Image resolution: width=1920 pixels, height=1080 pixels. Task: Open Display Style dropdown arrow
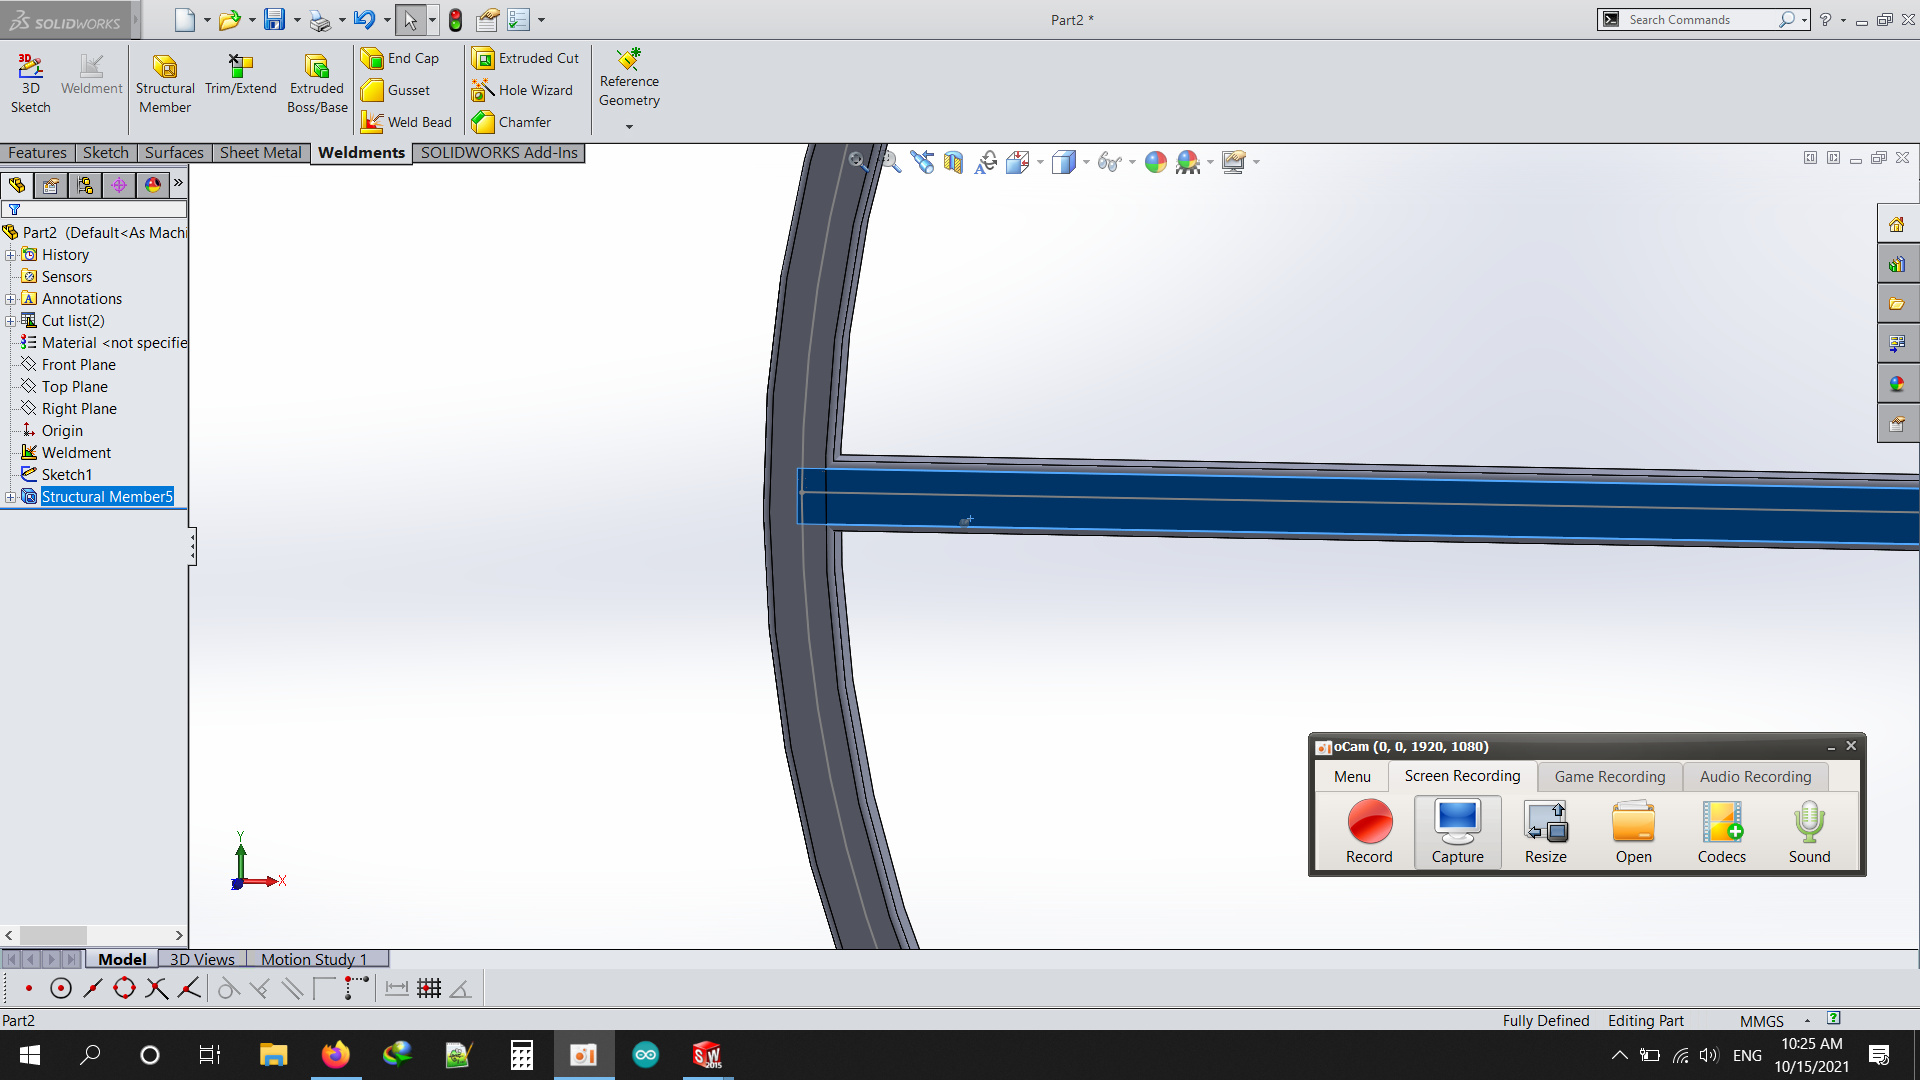click(x=1086, y=162)
